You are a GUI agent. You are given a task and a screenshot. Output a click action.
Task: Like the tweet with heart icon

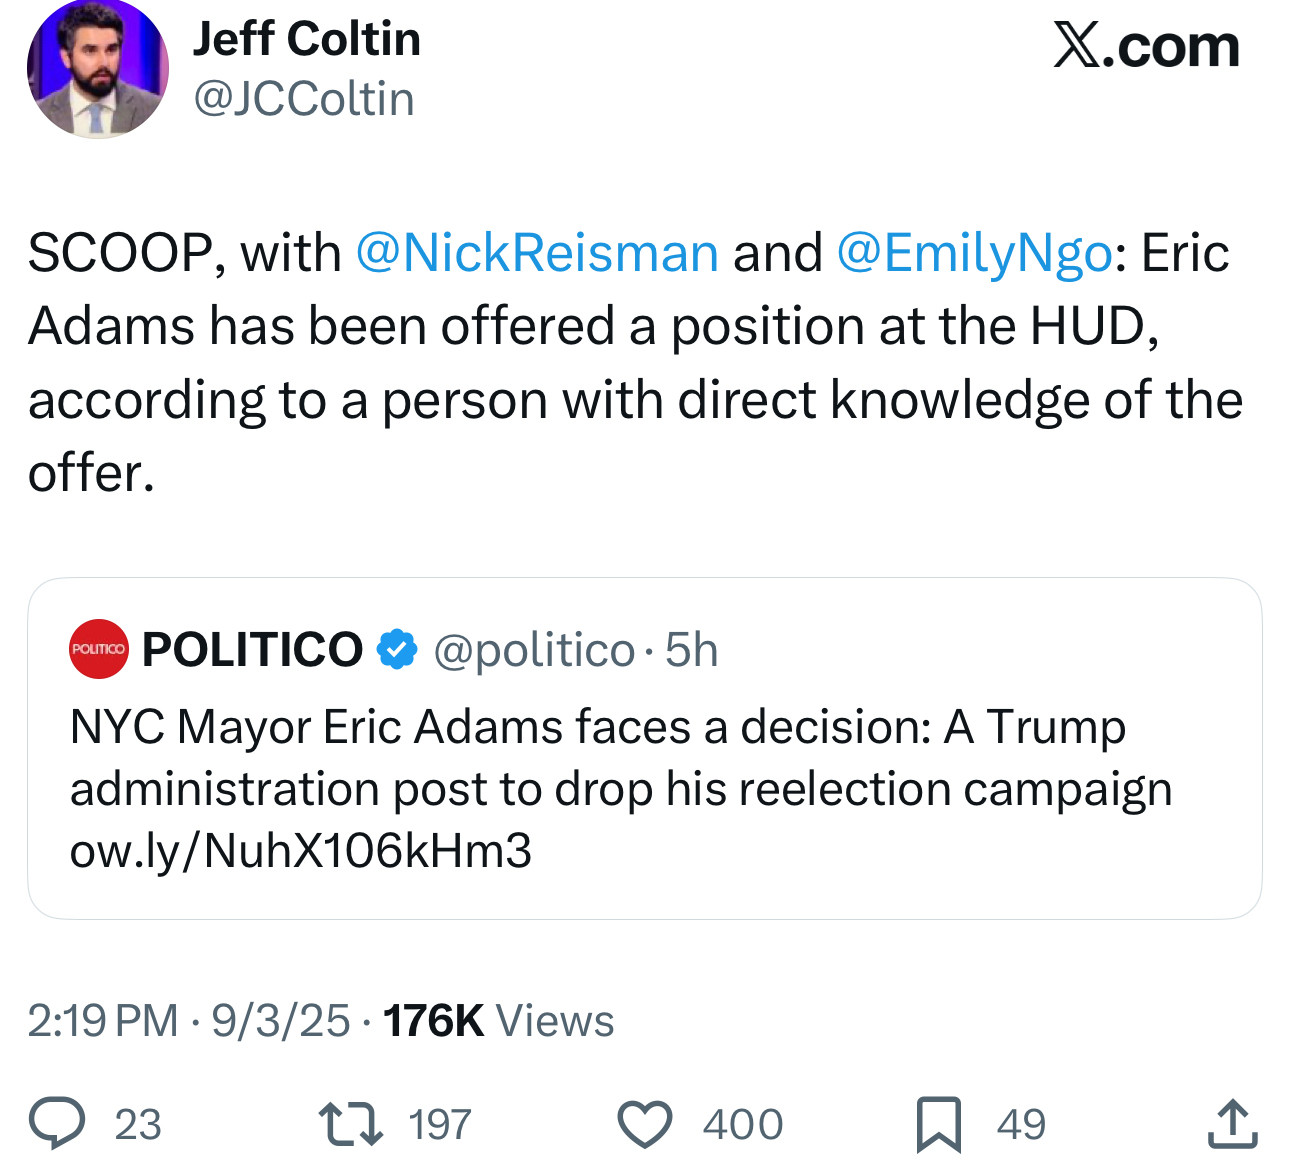point(644,1123)
